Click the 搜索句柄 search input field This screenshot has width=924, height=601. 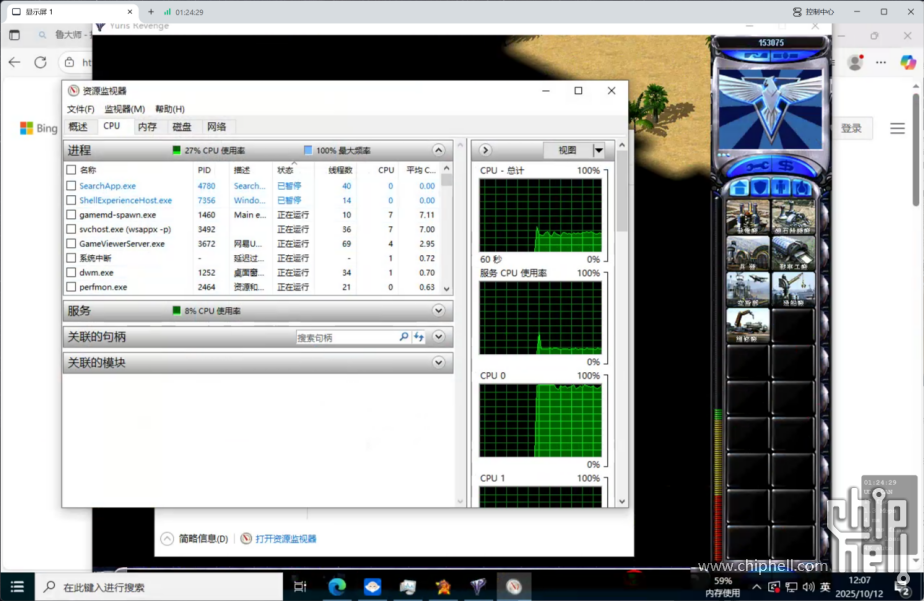346,338
